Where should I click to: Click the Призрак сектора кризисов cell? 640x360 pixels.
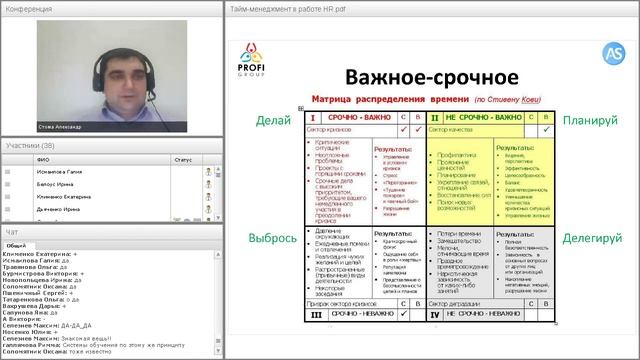pyautogui.click(x=351, y=304)
